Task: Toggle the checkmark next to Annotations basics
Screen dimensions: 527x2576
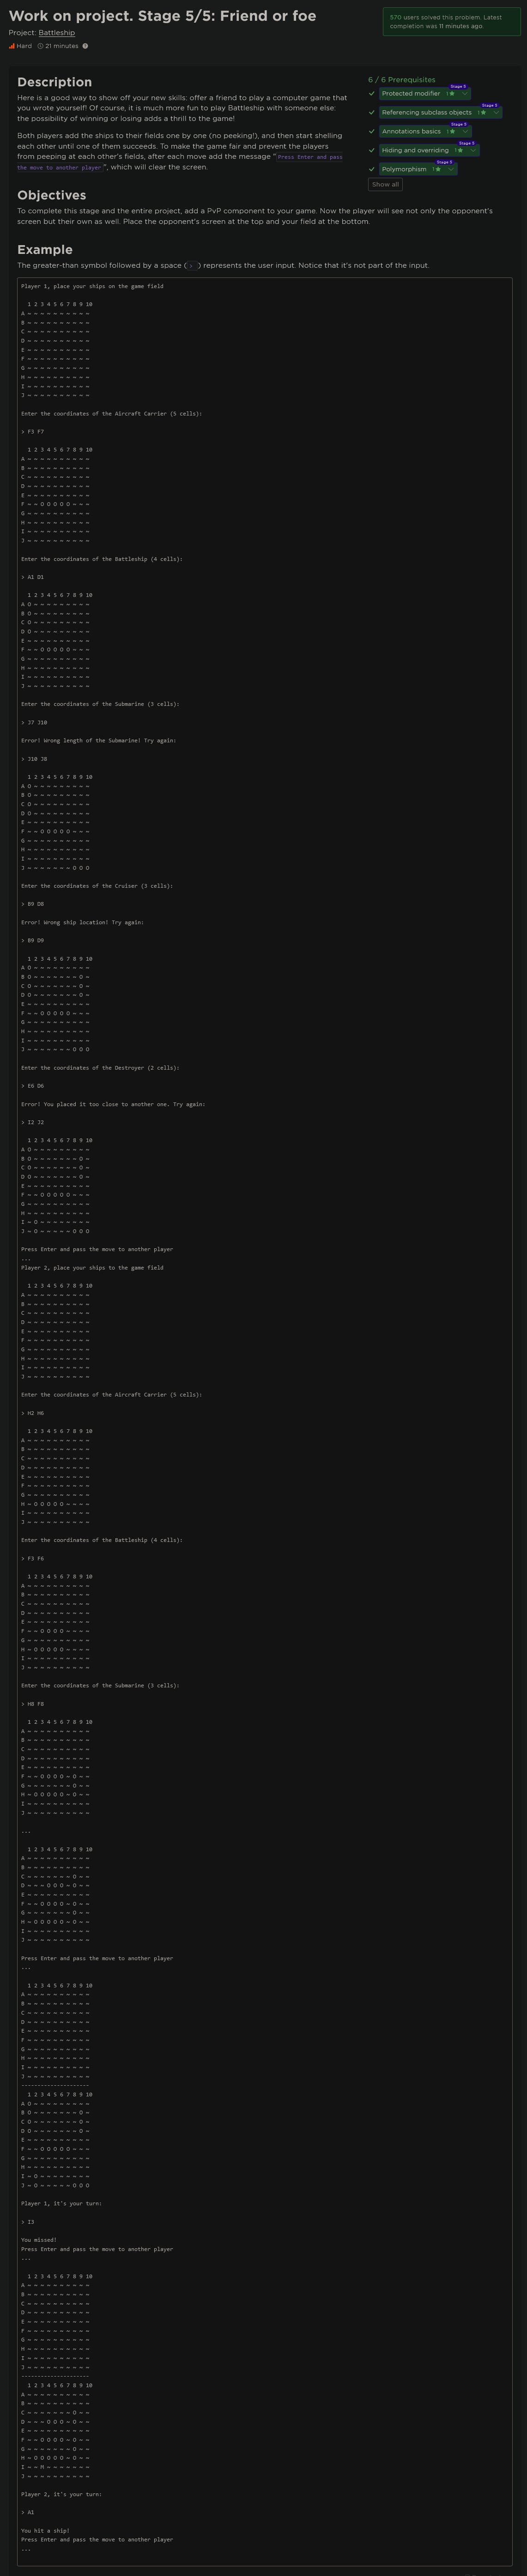Action: click(372, 131)
